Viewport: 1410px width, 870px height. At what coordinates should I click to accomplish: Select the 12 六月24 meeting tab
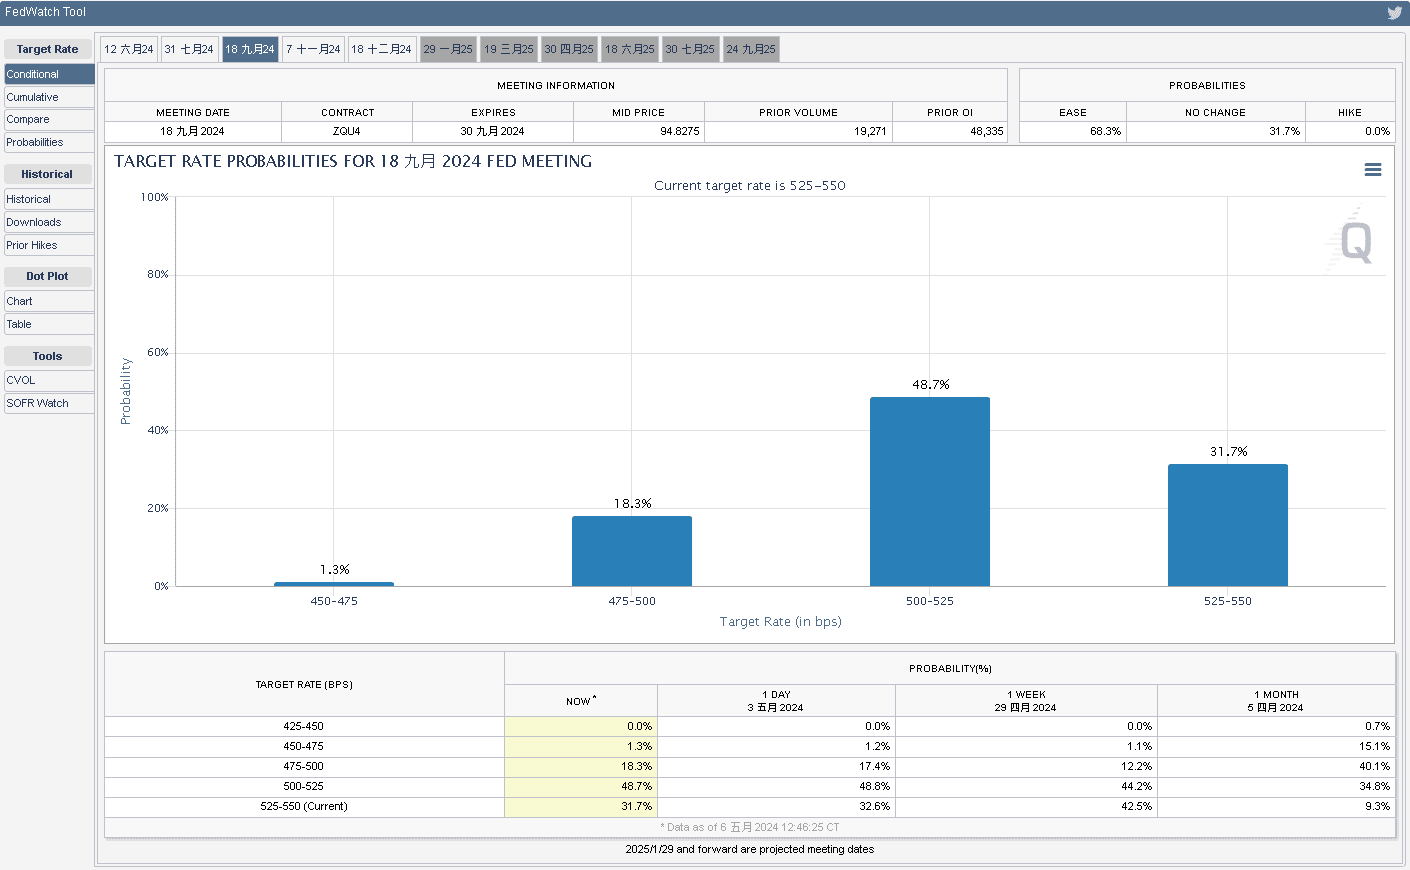point(129,49)
